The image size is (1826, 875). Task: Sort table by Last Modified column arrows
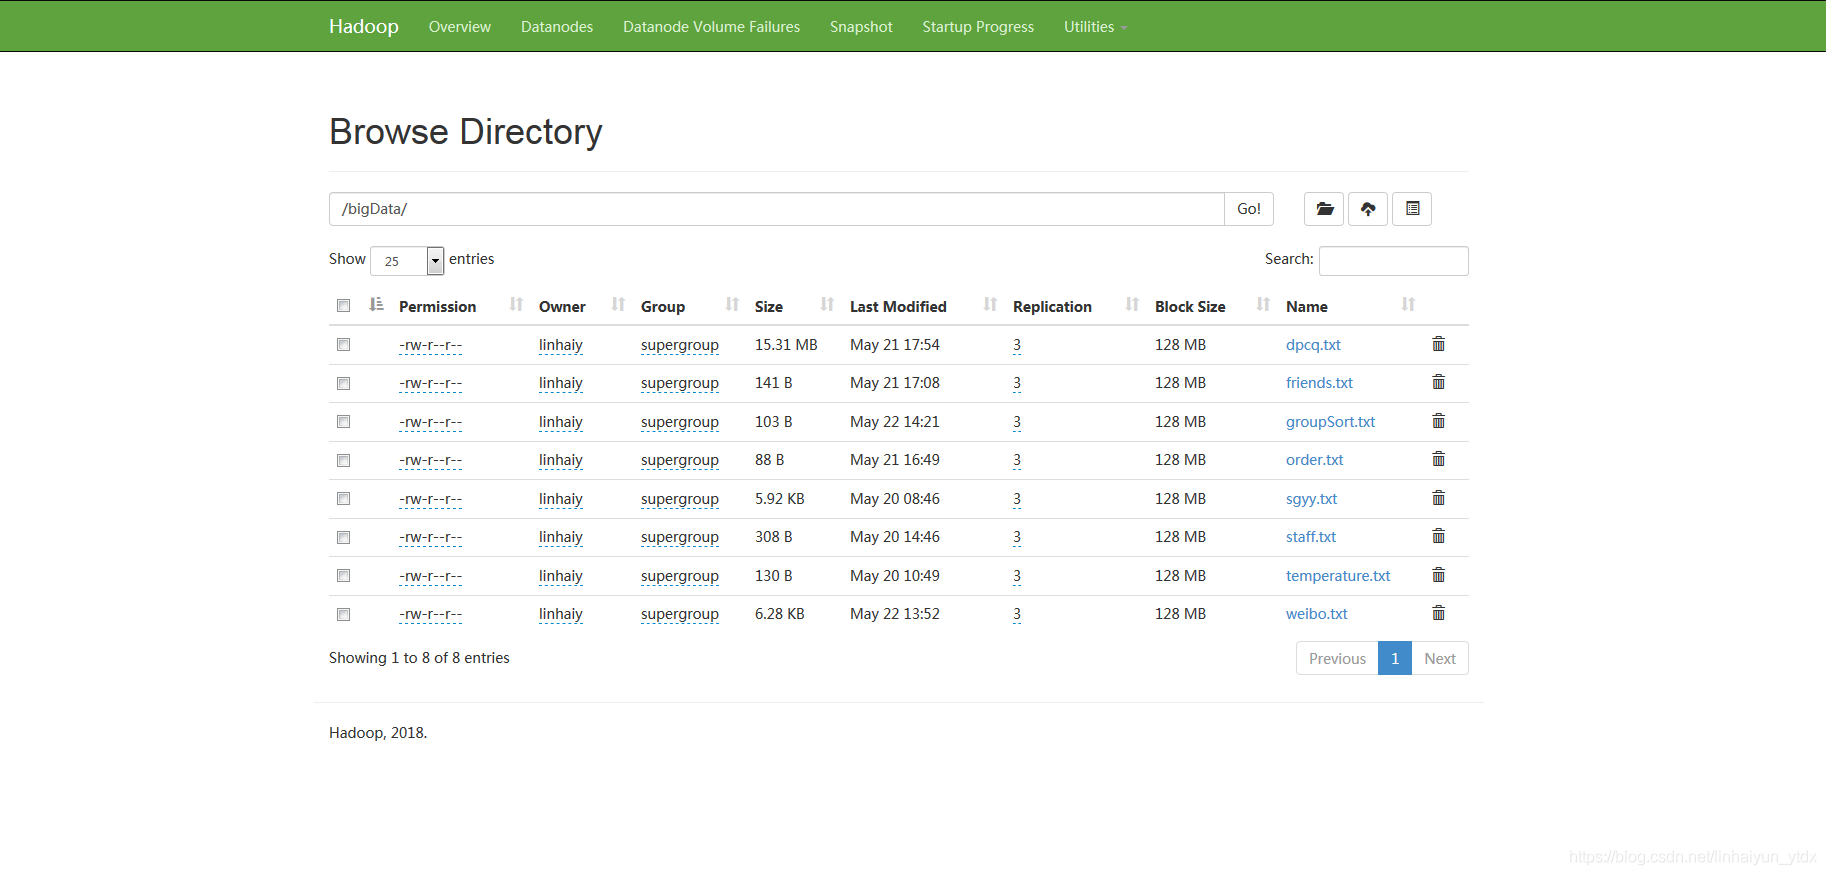coord(990,304)
